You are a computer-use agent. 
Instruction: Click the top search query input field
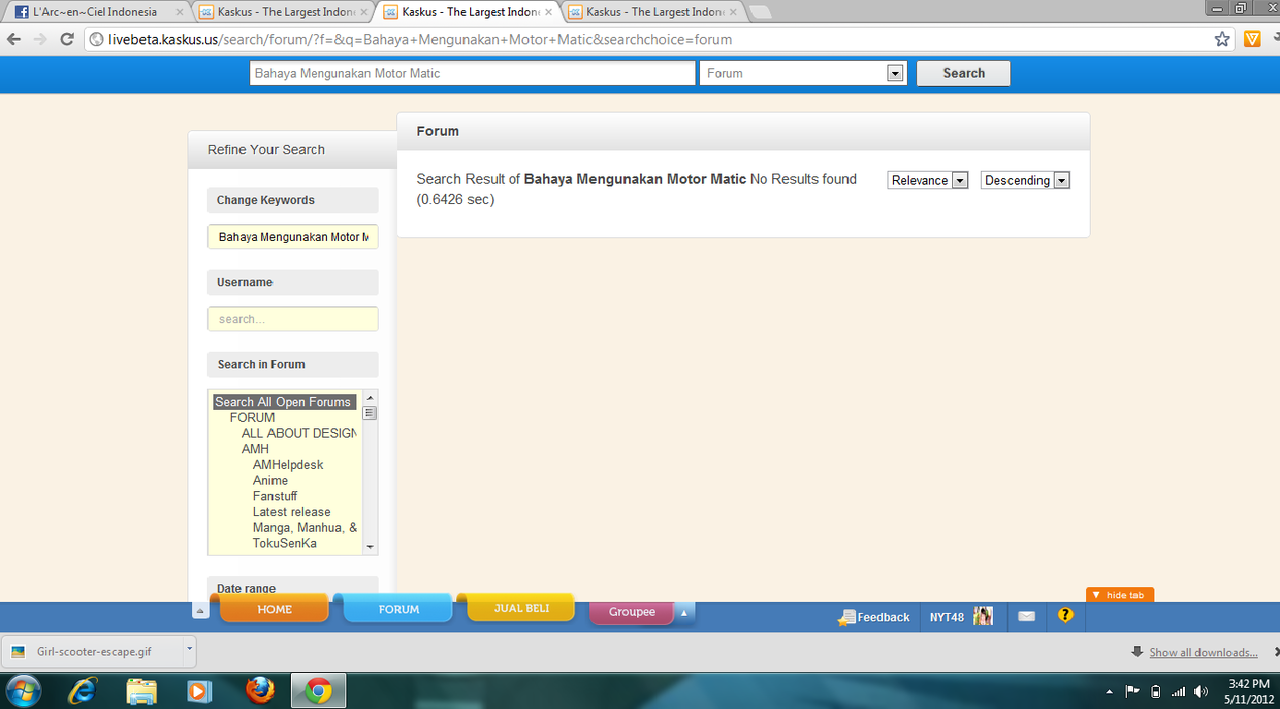click(x=472, y=73)
